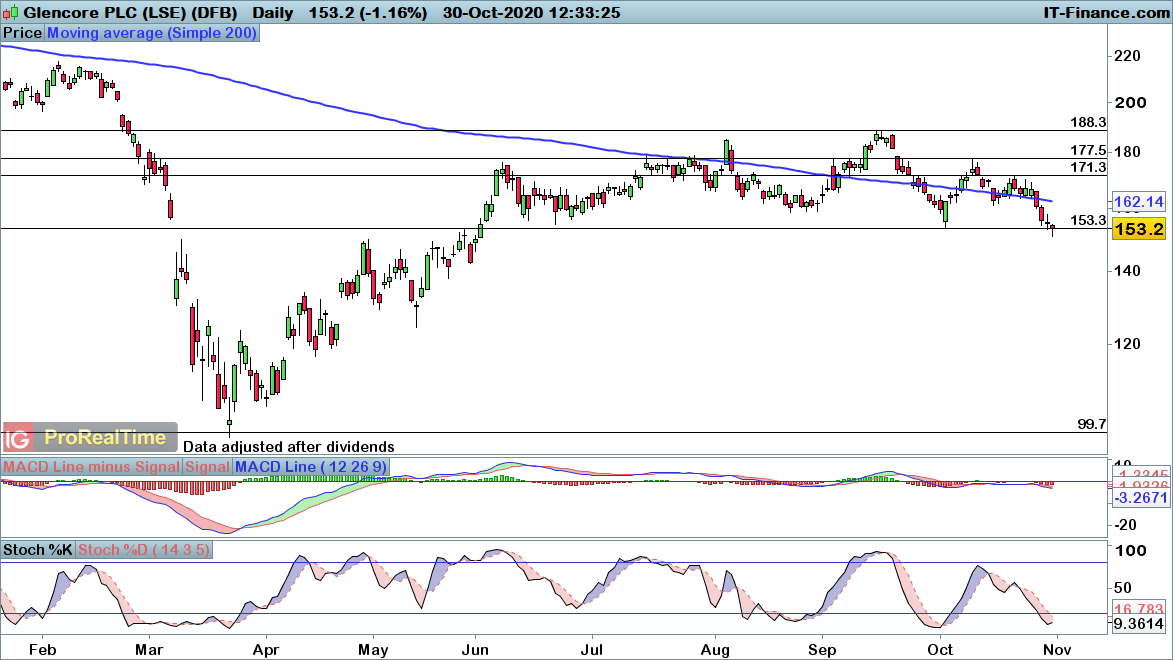Select the Price label tab
The image size is (1173, 660).
click(22, 33)
